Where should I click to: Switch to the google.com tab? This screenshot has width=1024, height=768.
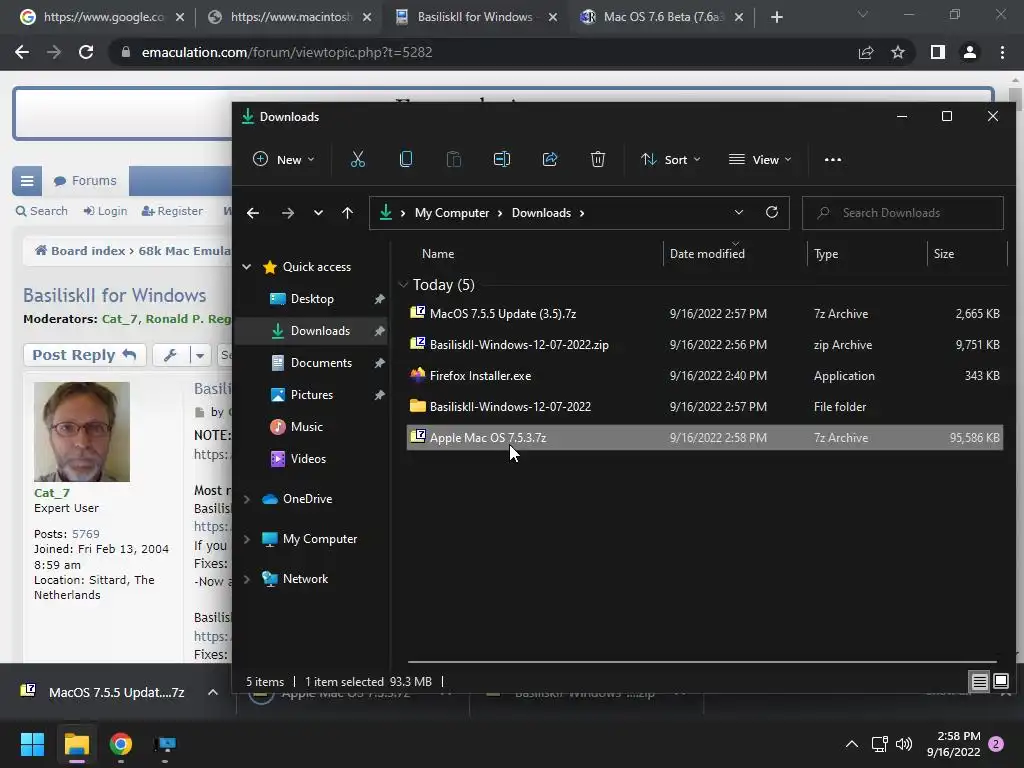click(x=103, y=17)
